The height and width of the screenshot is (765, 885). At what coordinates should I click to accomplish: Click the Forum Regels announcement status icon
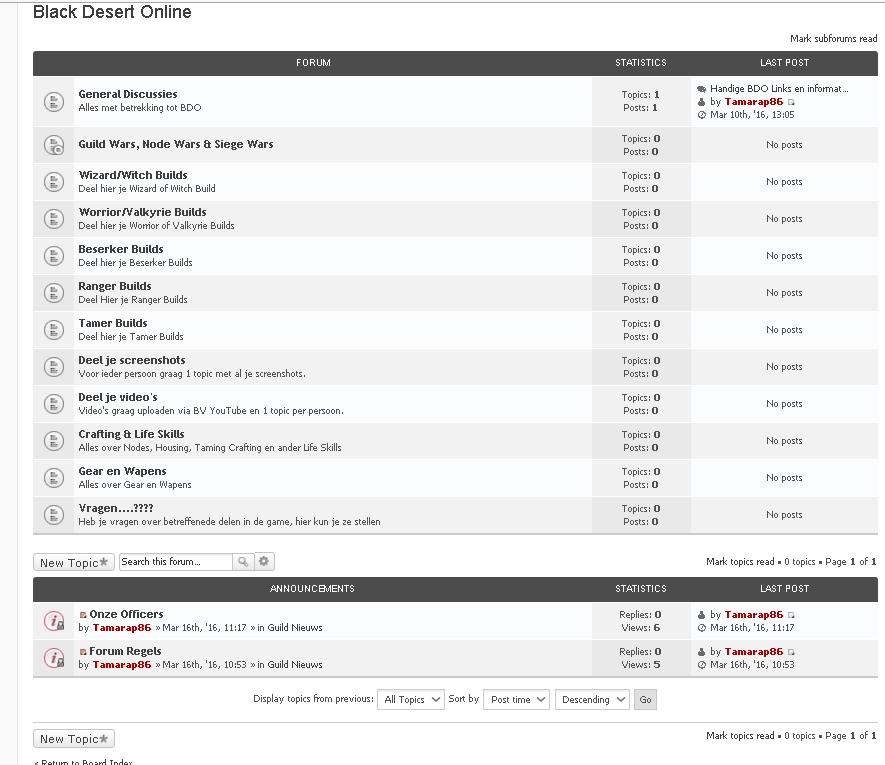click(x=54, y=658)
